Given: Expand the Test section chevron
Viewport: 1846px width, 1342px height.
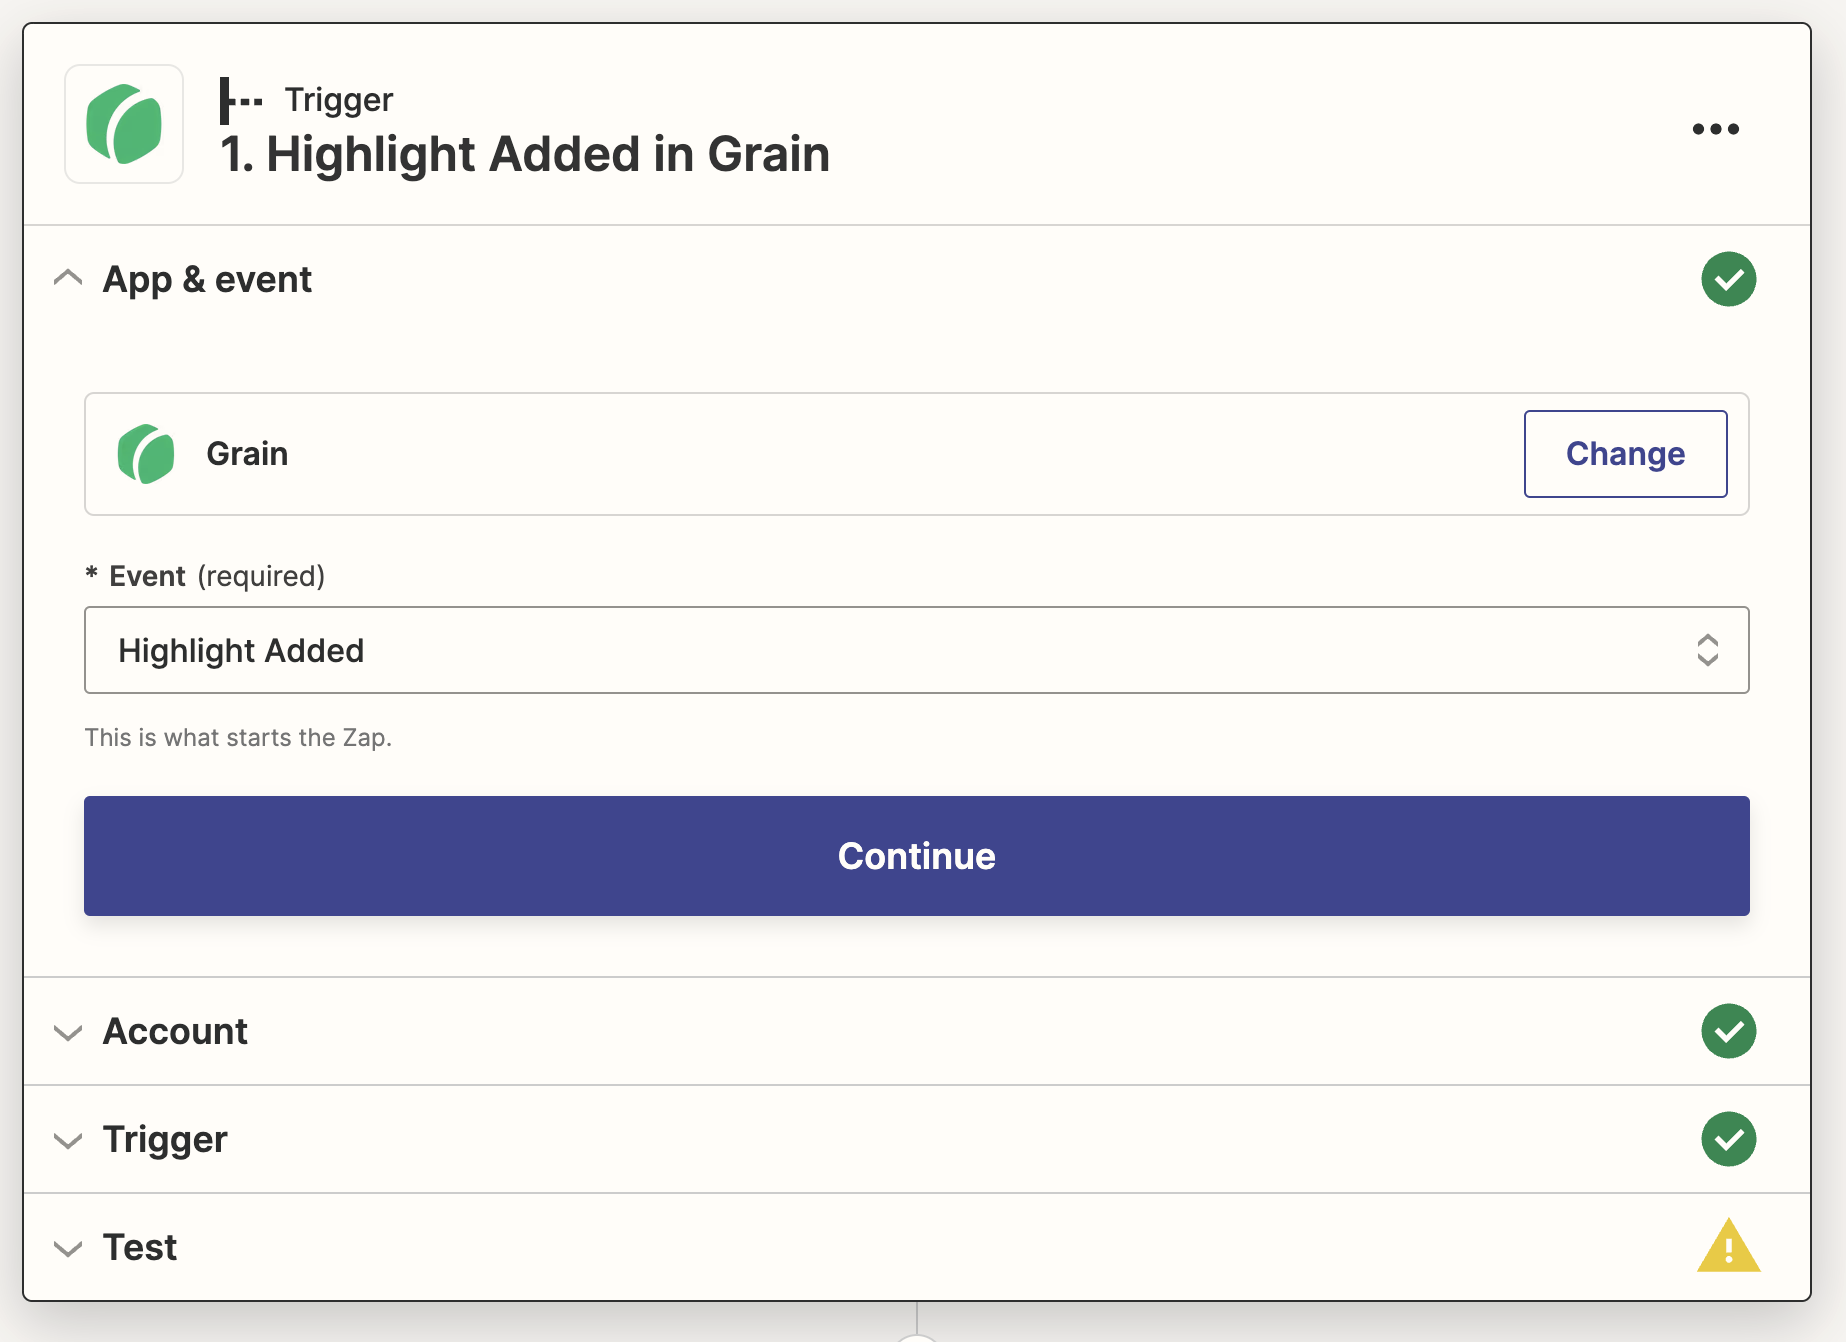Looking at the screenshot, I should pyautogui.click(x=68, y=1248).
